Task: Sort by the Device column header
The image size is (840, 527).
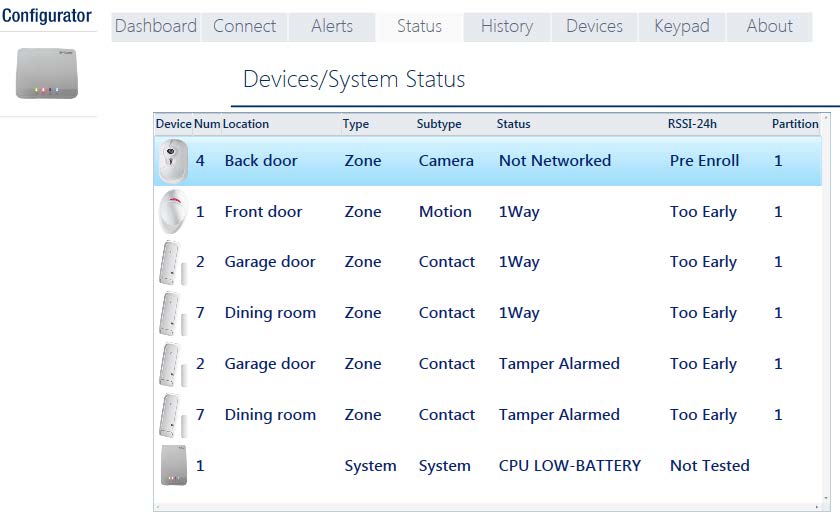Action: [173, 124]
